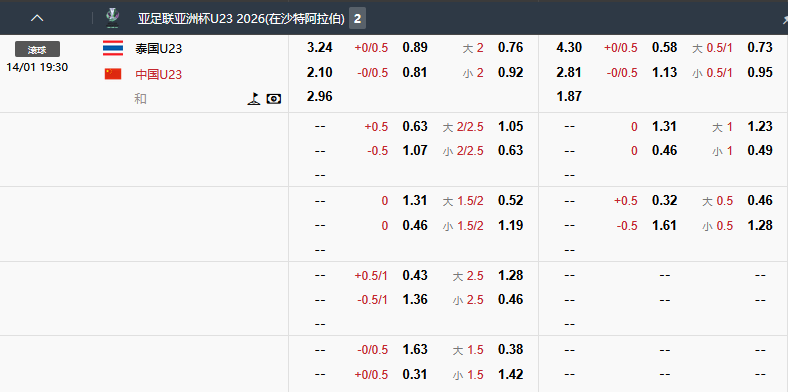Pick China full-time win odds 2.10
The height and width of the screenshot is (392, 788).
point(320,72)
